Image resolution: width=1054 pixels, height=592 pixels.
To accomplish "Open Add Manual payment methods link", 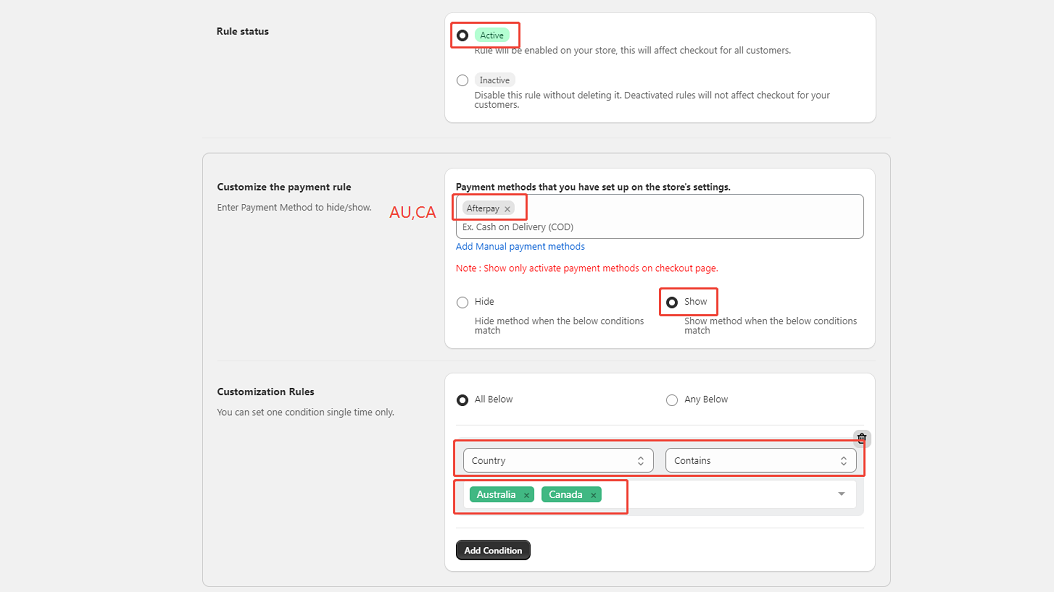I will point(520,247).
